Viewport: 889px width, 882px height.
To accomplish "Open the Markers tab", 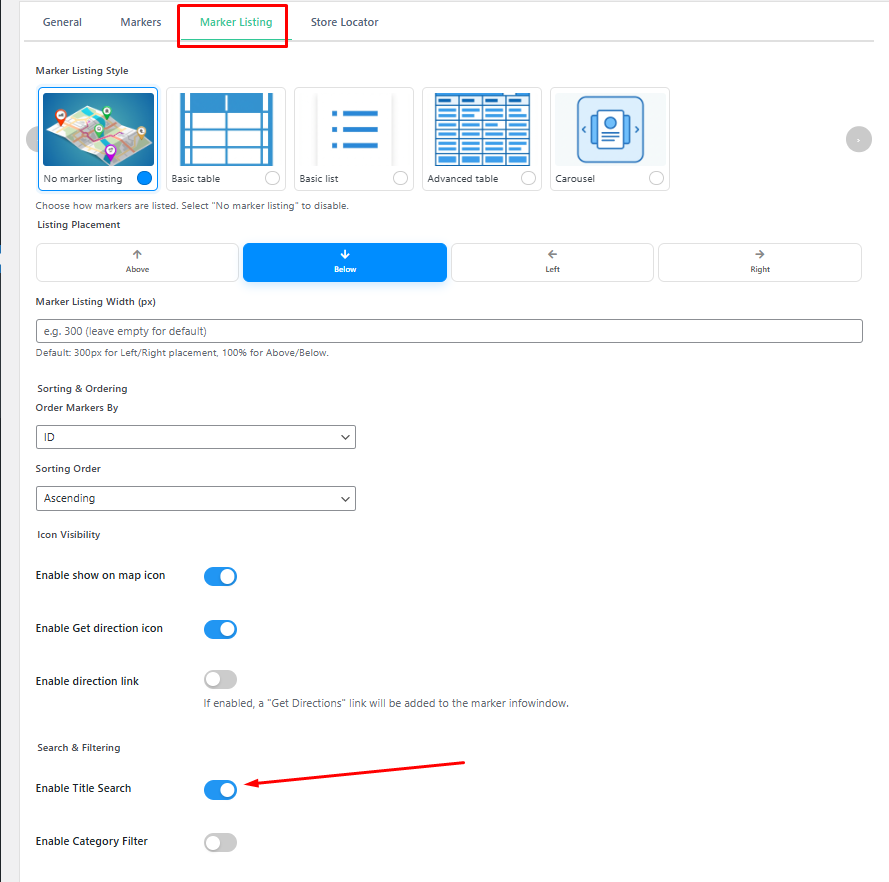I will pos(141,22).
